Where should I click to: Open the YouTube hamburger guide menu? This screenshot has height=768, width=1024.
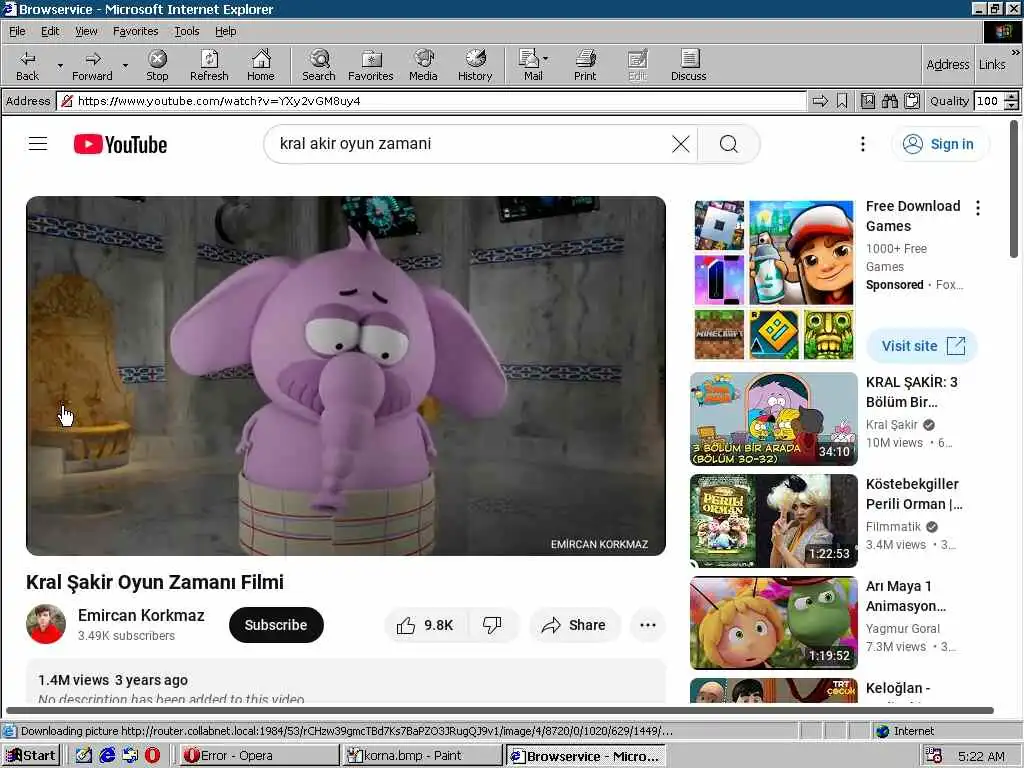[38, 144]
